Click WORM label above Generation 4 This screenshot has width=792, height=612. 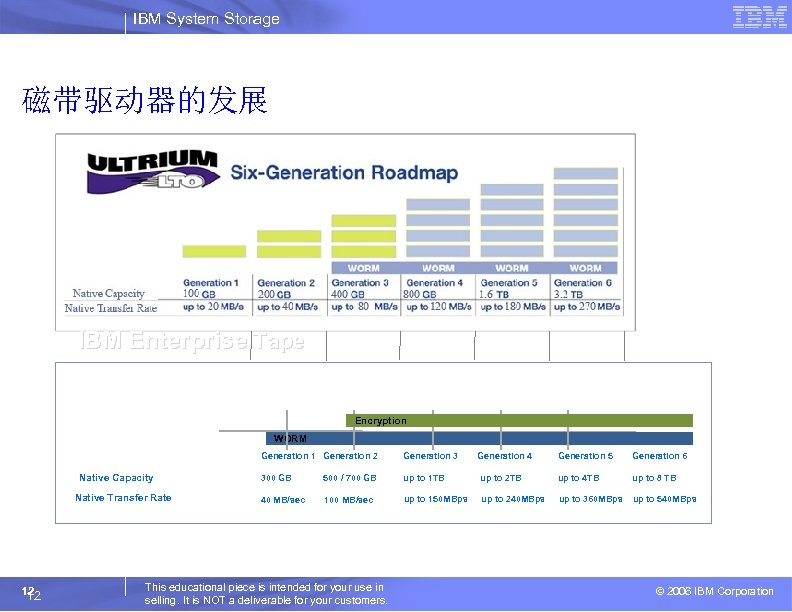click(438, 268)
